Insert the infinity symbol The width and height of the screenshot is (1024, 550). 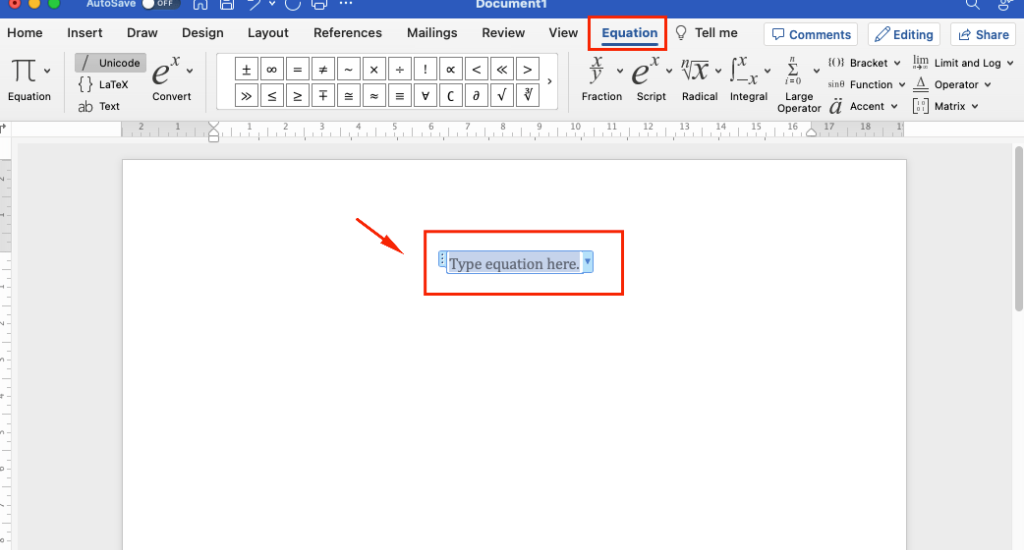tap(272, 69)
